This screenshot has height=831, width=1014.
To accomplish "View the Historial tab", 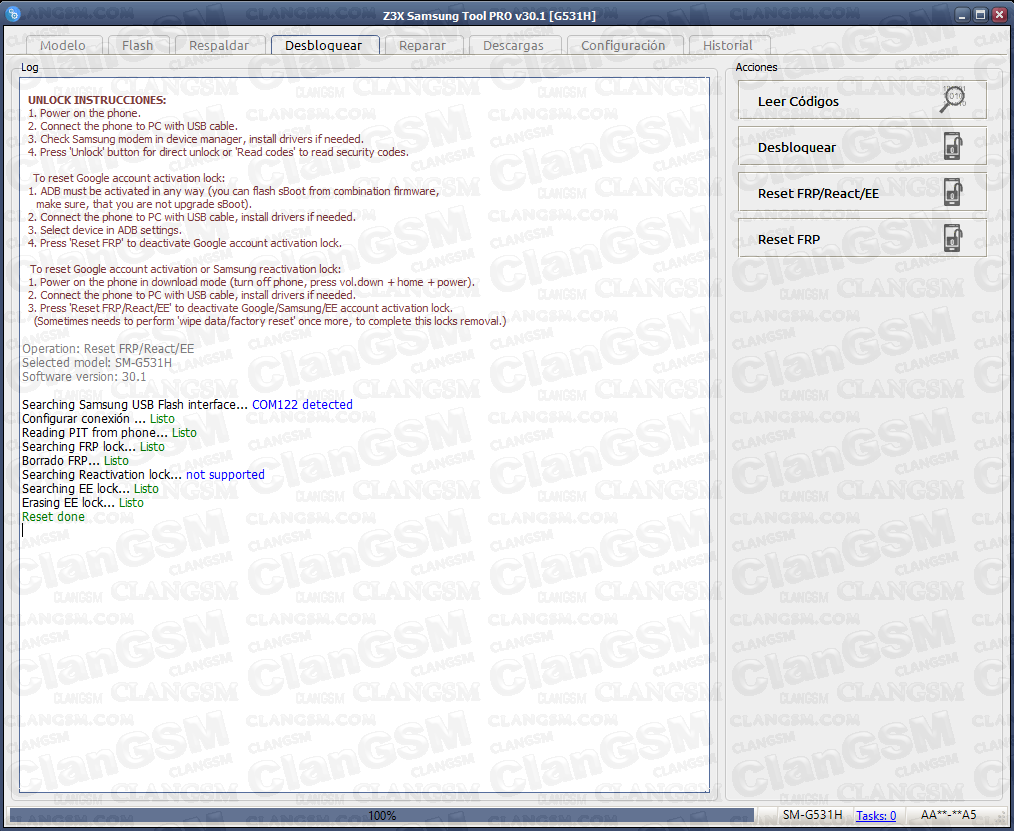I will click(x=728, y=45).
